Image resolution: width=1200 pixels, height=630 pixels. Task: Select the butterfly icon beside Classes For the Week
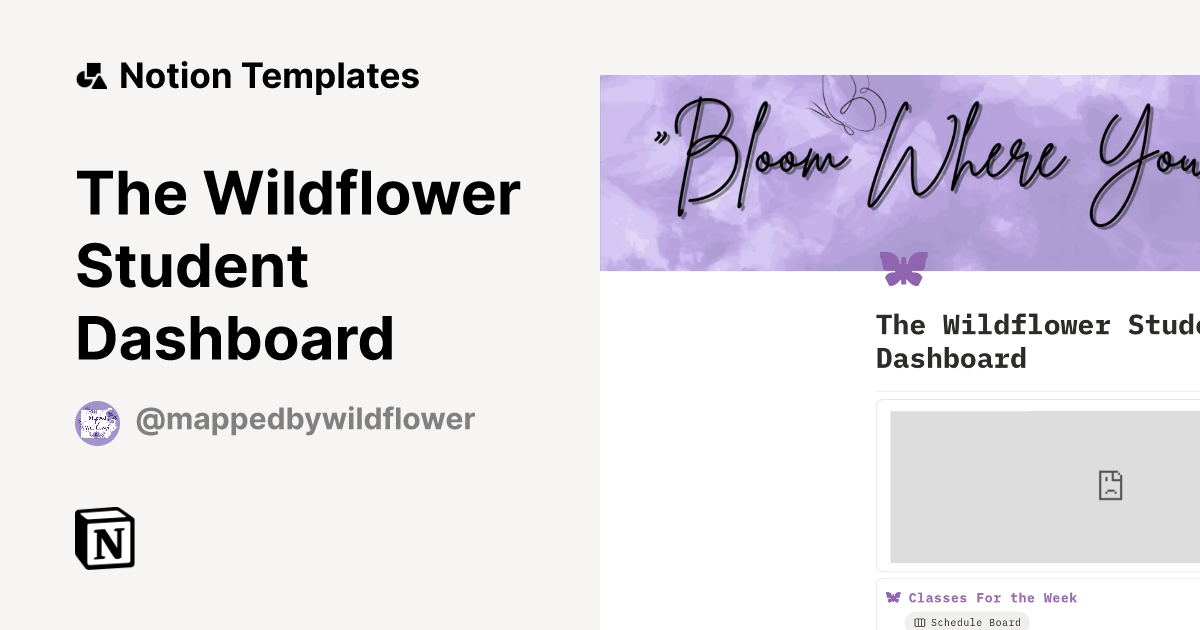[x=892, y=597]
